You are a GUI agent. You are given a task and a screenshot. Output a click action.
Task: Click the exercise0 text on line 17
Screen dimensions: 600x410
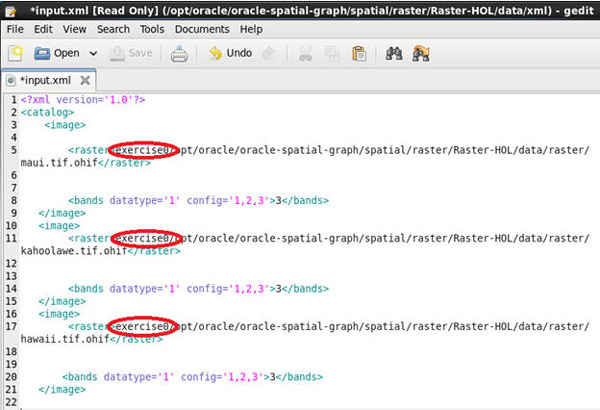tap(143, 327)
